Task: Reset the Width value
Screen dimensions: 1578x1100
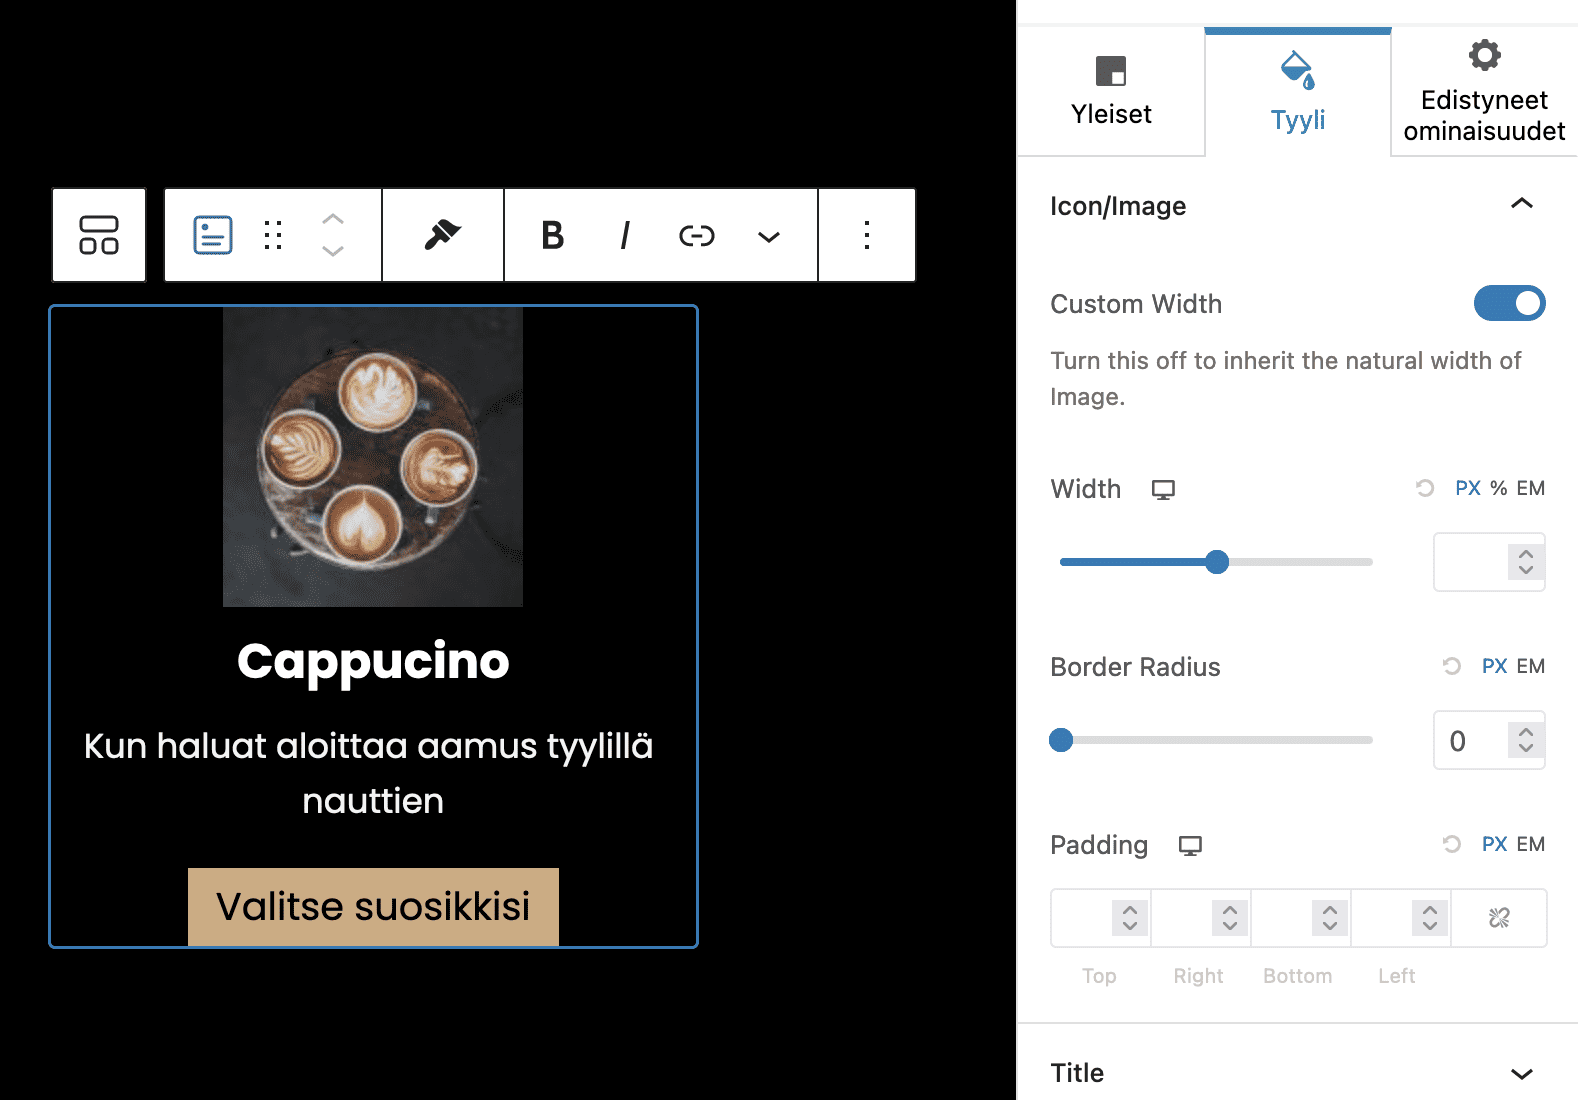Action: pos(1425,488)
